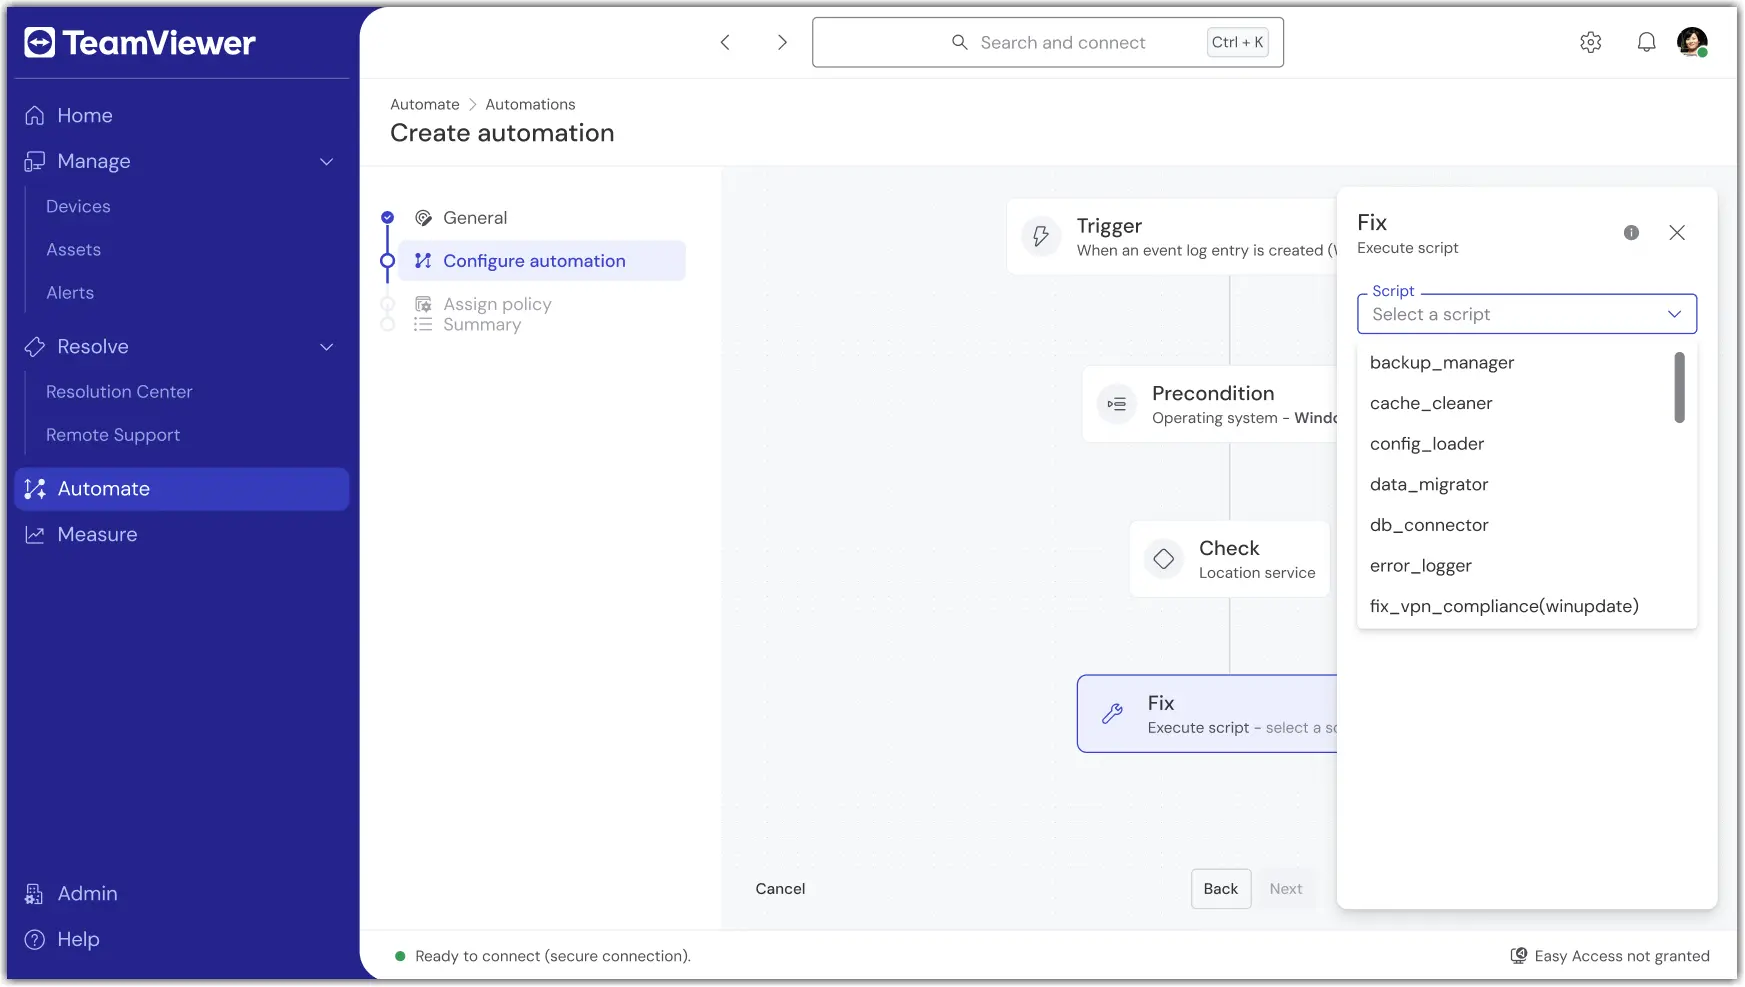Click the Next button
The height and width of the screenshot is (987, 1745).
pyautogui.click(x=1286, y=889)
